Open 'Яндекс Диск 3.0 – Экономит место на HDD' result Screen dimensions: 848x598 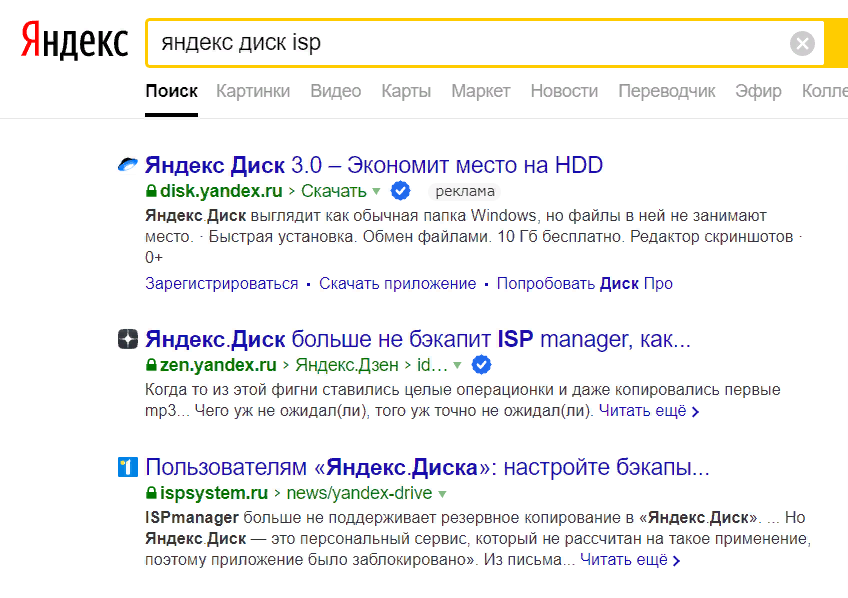(x=374, y=165)
